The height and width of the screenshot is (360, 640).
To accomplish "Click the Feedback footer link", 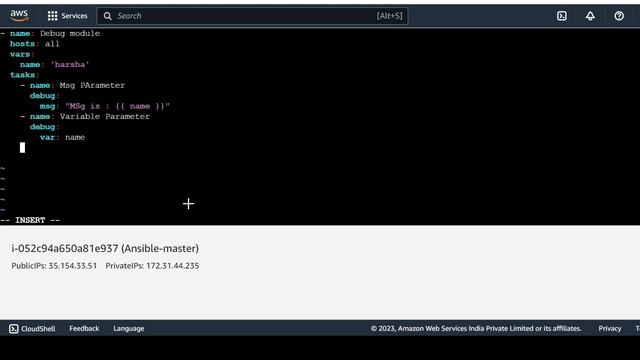I will click(84, 329).
